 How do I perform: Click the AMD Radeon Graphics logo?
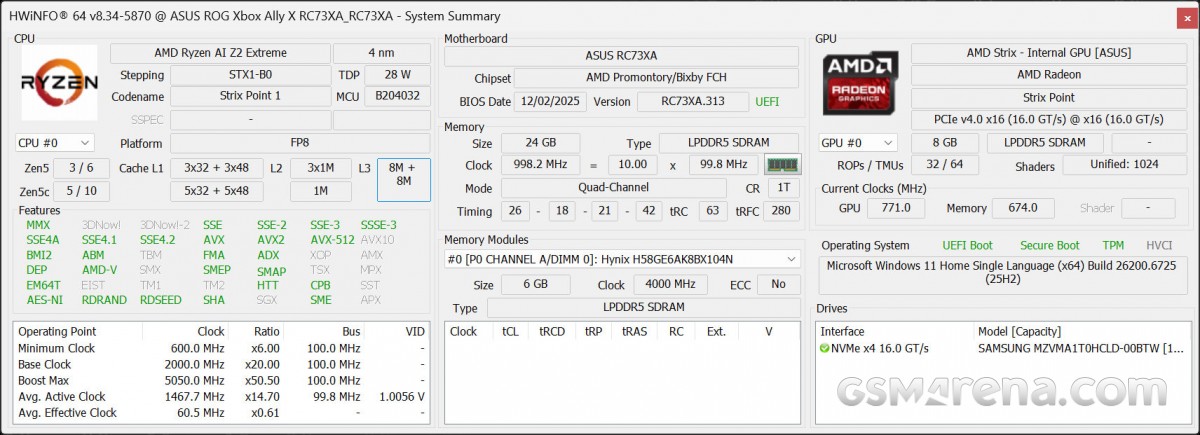[x=860, y=84]
